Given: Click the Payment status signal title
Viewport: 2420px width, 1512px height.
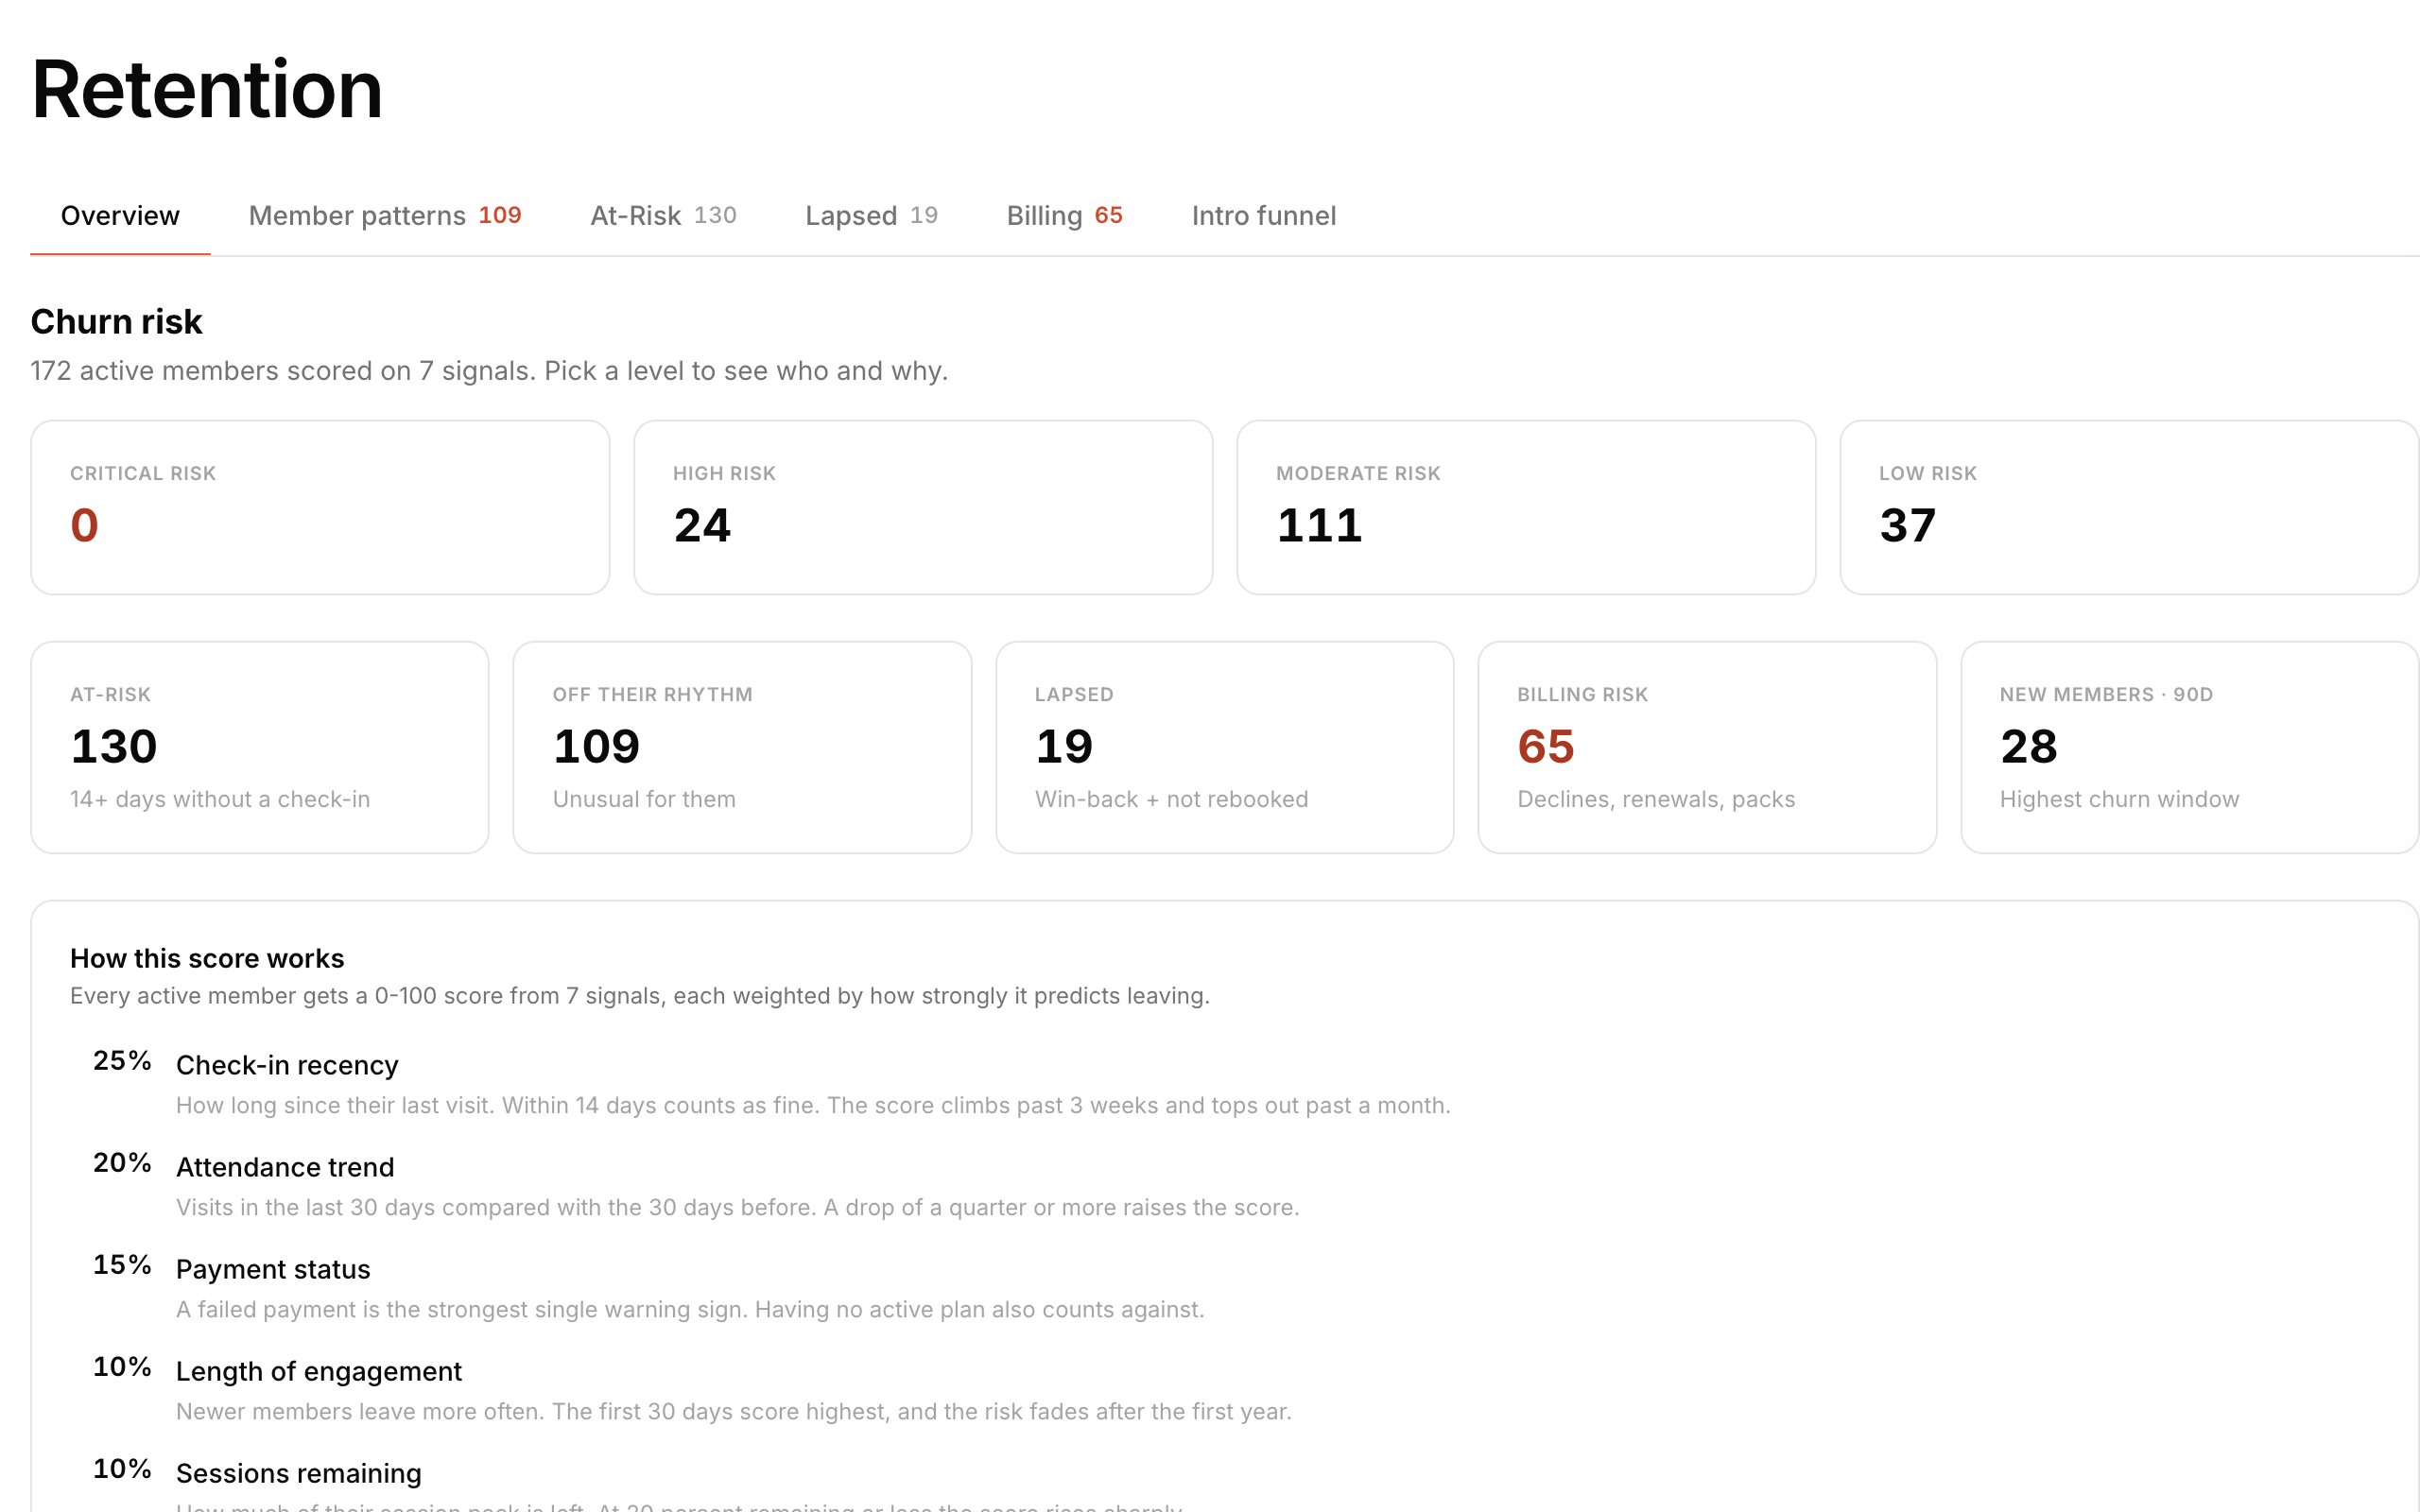Looking at the screenshot, I should click(x=273, y=1269).
